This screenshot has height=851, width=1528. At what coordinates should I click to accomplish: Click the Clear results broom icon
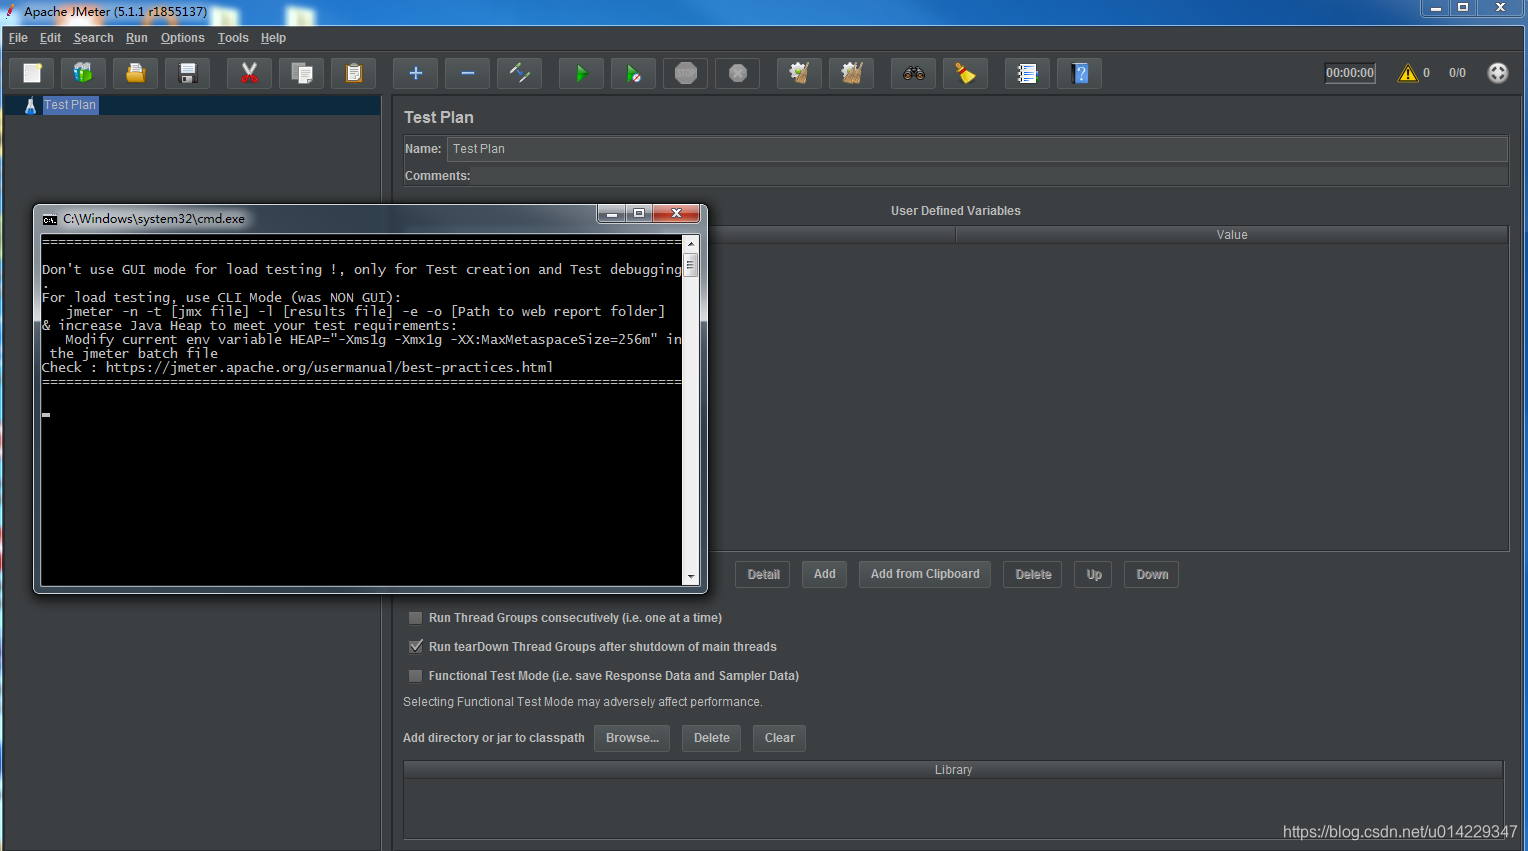pyautogui.click(x=800, y=73)
